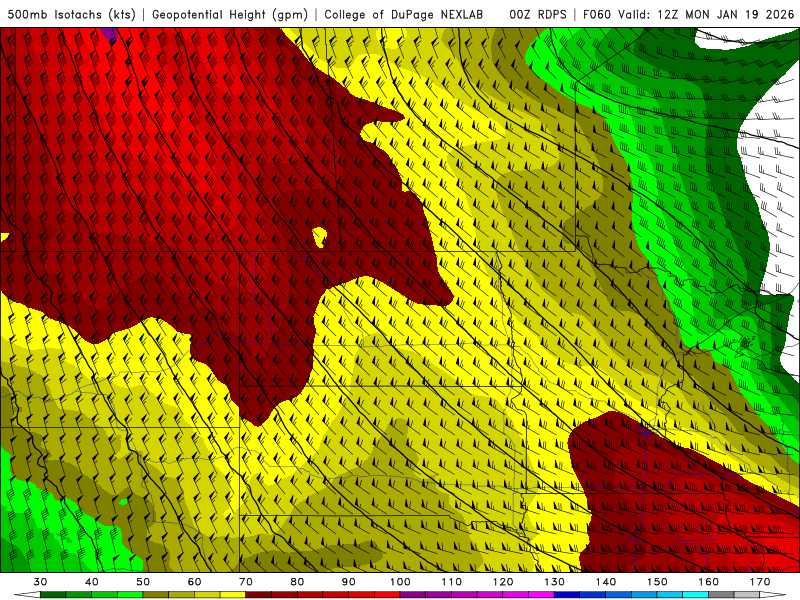Viewport: 800px width, 600px height.
Task: Select the bright red 95–100 kt legend swatch
Action: pyautogui.click(x=387, y=595)
